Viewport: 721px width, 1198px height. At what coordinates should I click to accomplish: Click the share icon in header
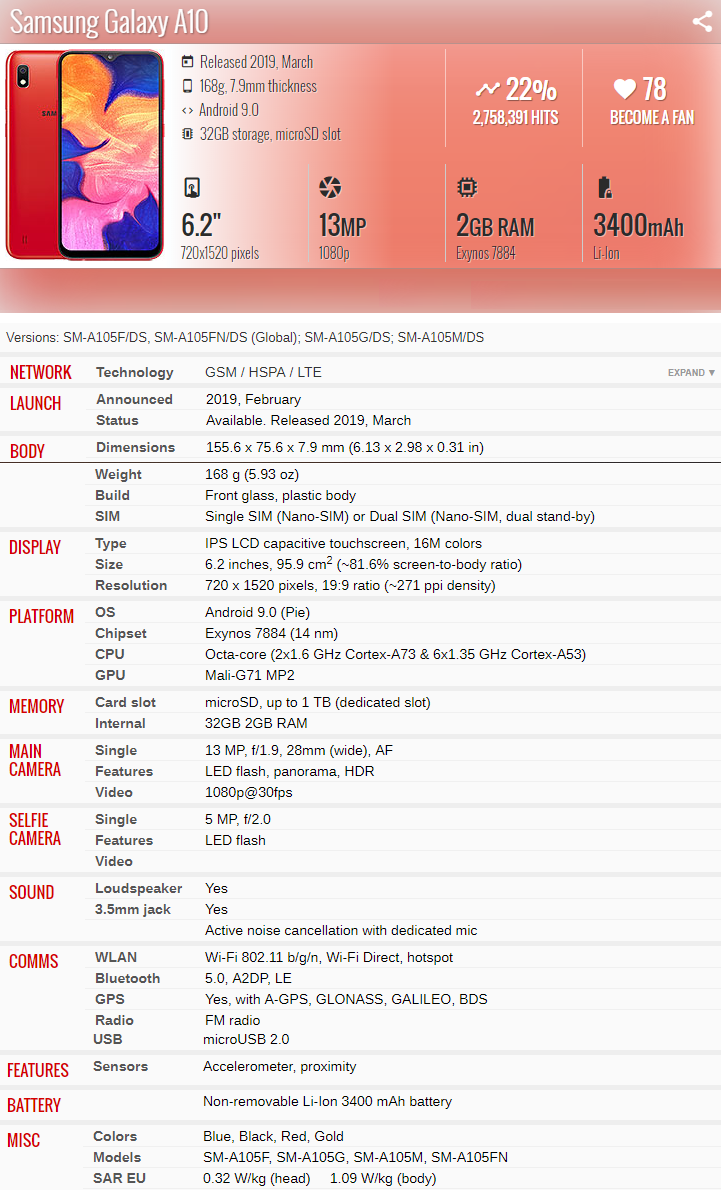coord(702,21)
